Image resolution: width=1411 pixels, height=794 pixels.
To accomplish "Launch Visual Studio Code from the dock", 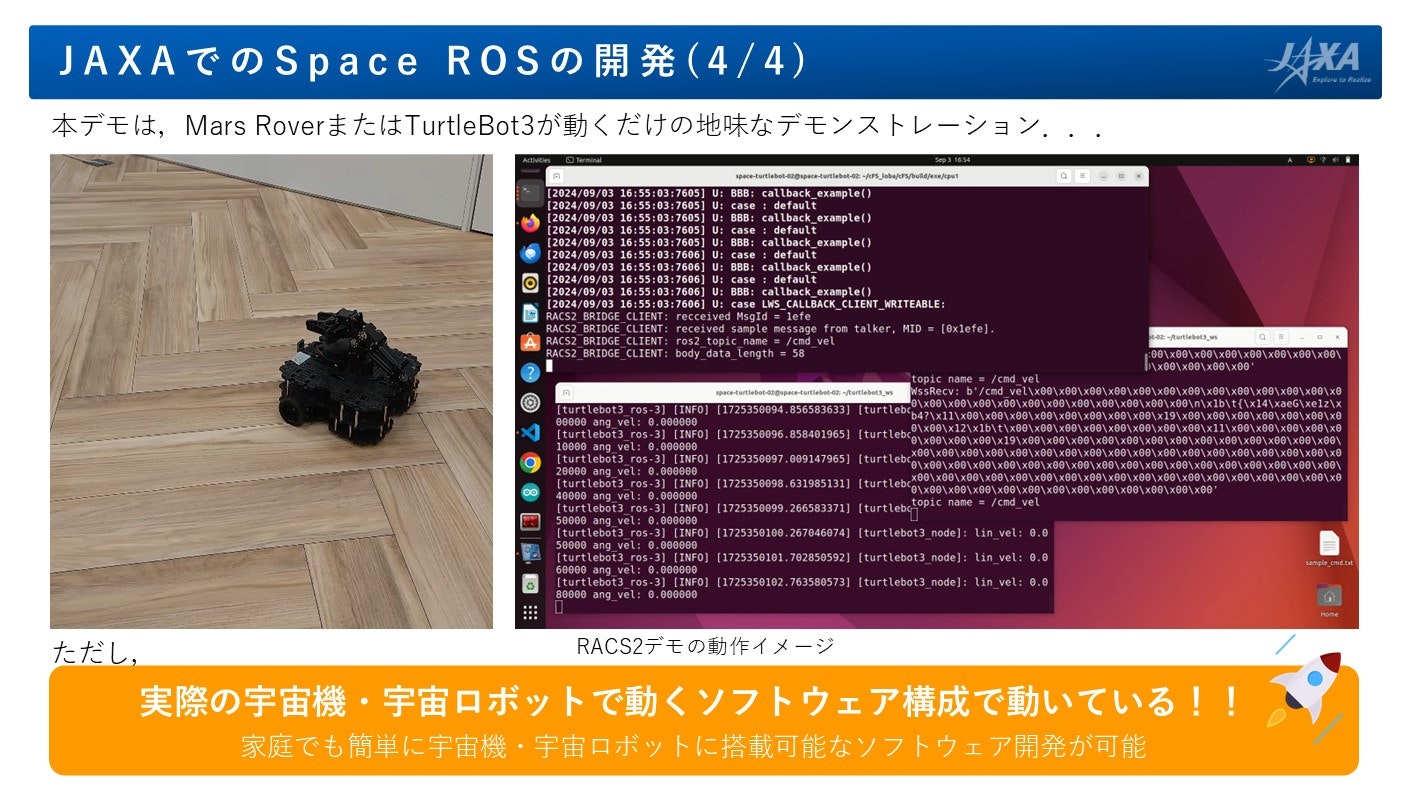I will pos(530,433).
